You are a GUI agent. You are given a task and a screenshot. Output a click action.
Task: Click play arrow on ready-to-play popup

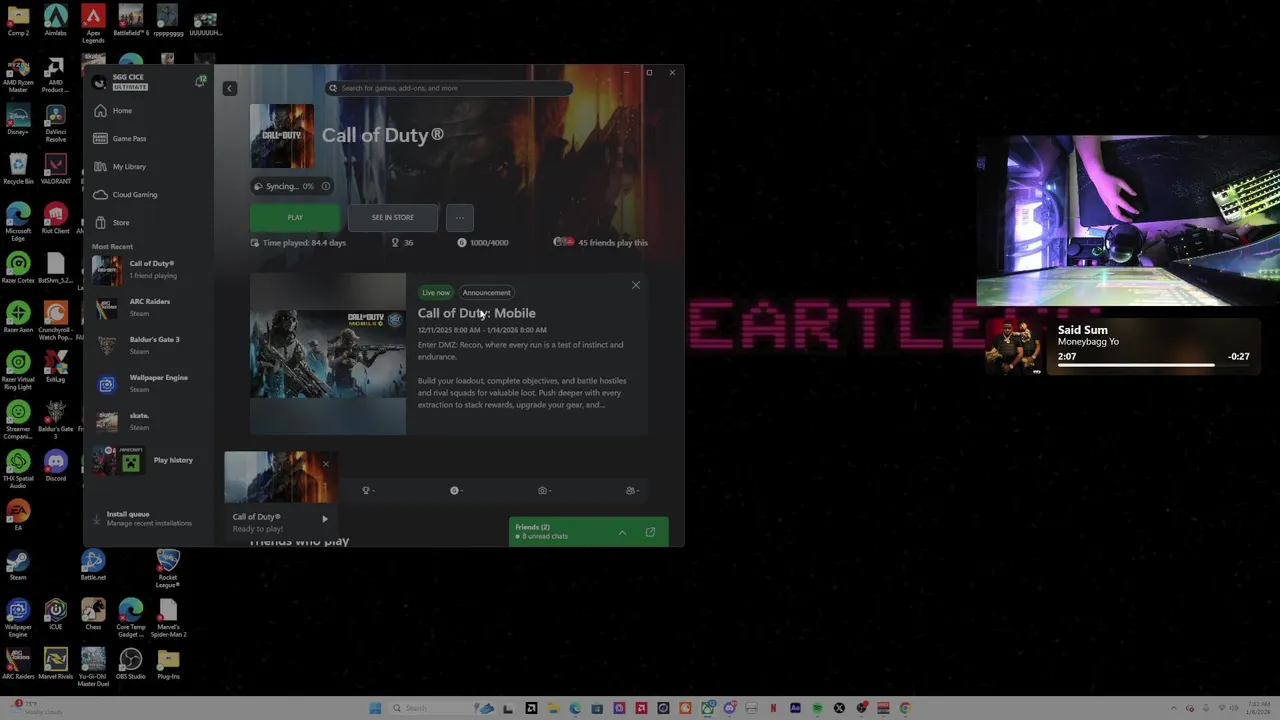325,519
